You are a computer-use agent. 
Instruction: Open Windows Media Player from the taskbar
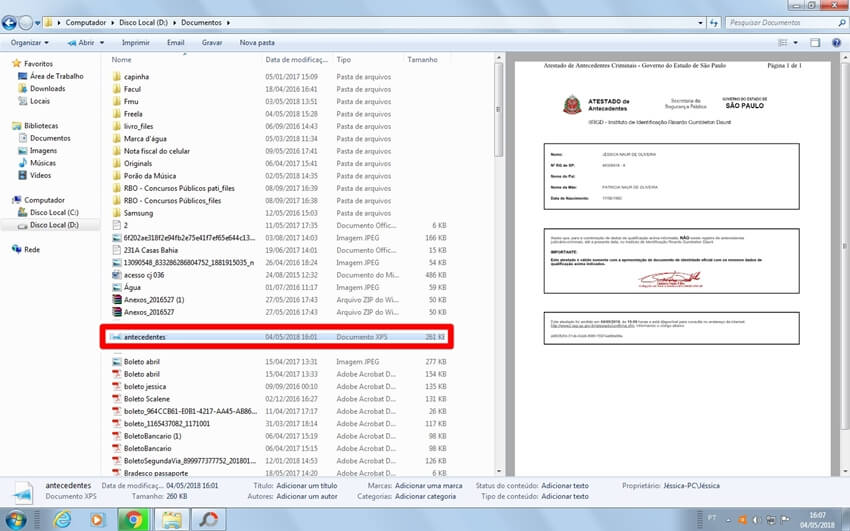pos(97,518)
